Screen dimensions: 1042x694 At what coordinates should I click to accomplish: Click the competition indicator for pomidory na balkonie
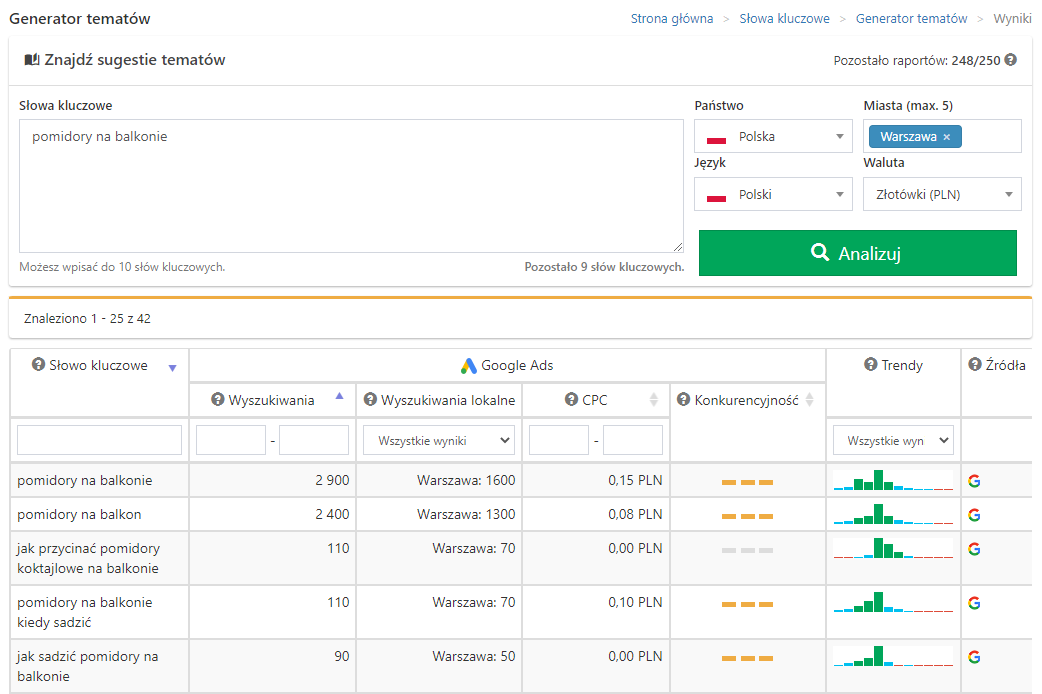tap(748, 482)
